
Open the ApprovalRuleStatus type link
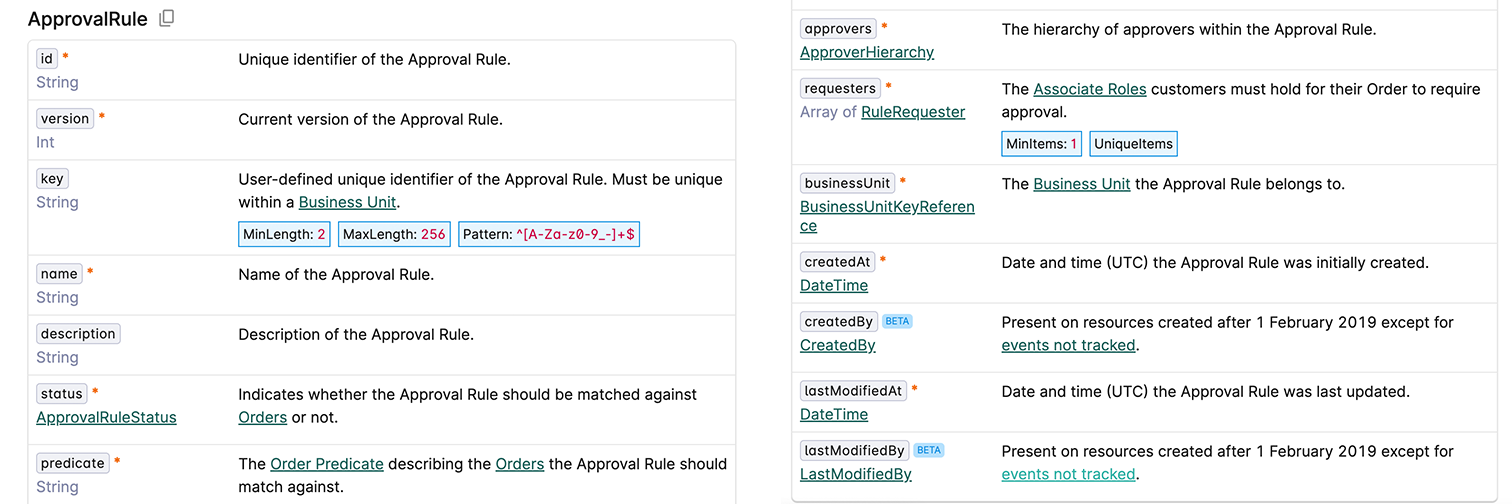pos(106,417)
